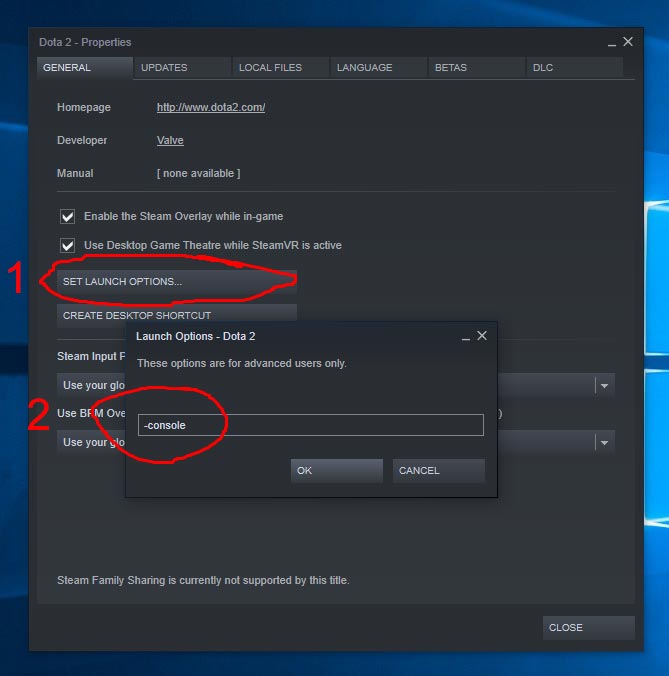Open the dota2.com homepage link

coord(211,107)
